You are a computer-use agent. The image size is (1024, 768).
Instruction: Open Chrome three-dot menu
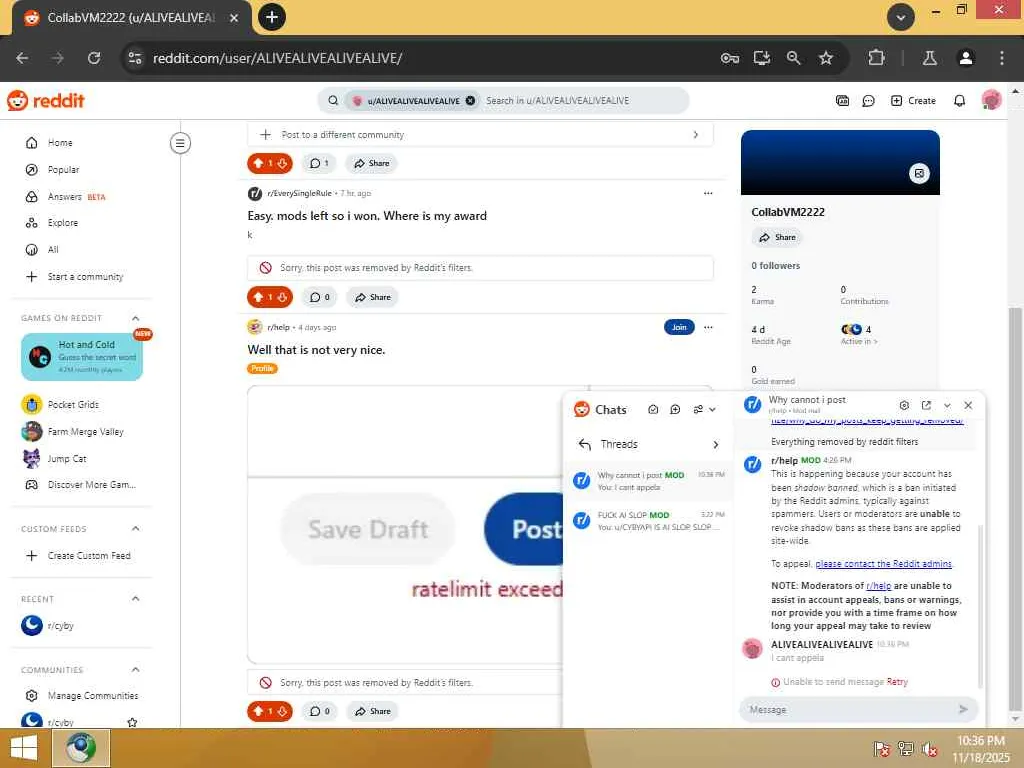pyautogui.click(x=1001, y=58)
